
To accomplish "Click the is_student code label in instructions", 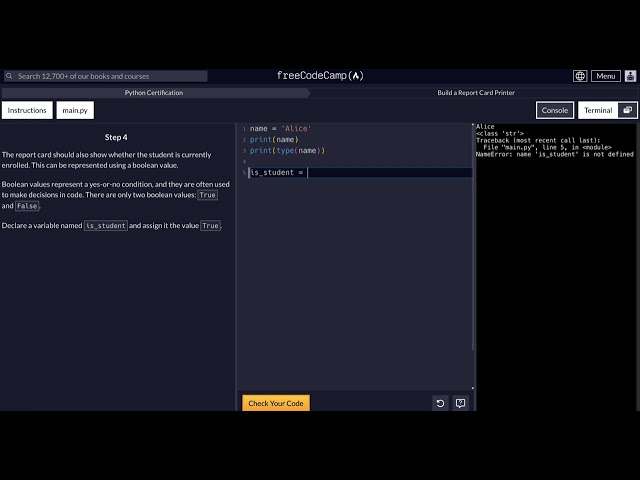I will click(106, 226).
